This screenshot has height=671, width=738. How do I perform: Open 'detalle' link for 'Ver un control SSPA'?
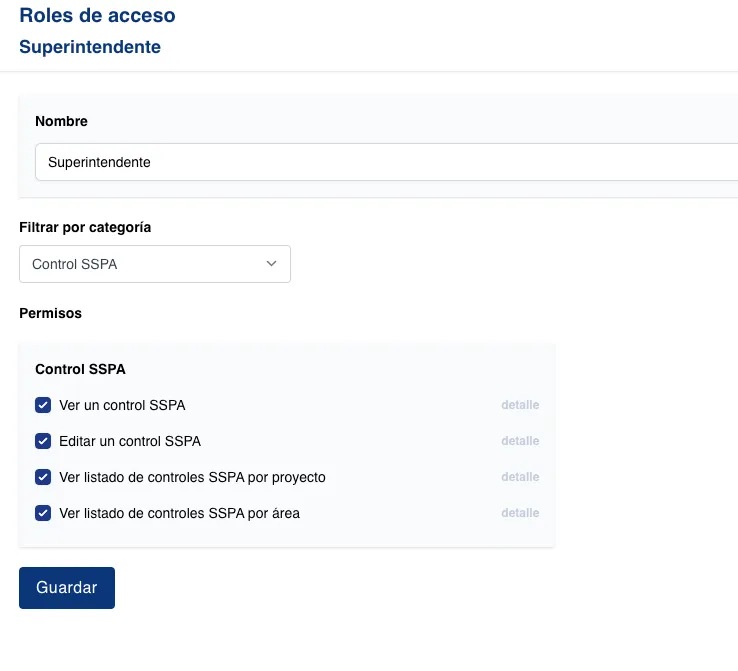[520, 405]
